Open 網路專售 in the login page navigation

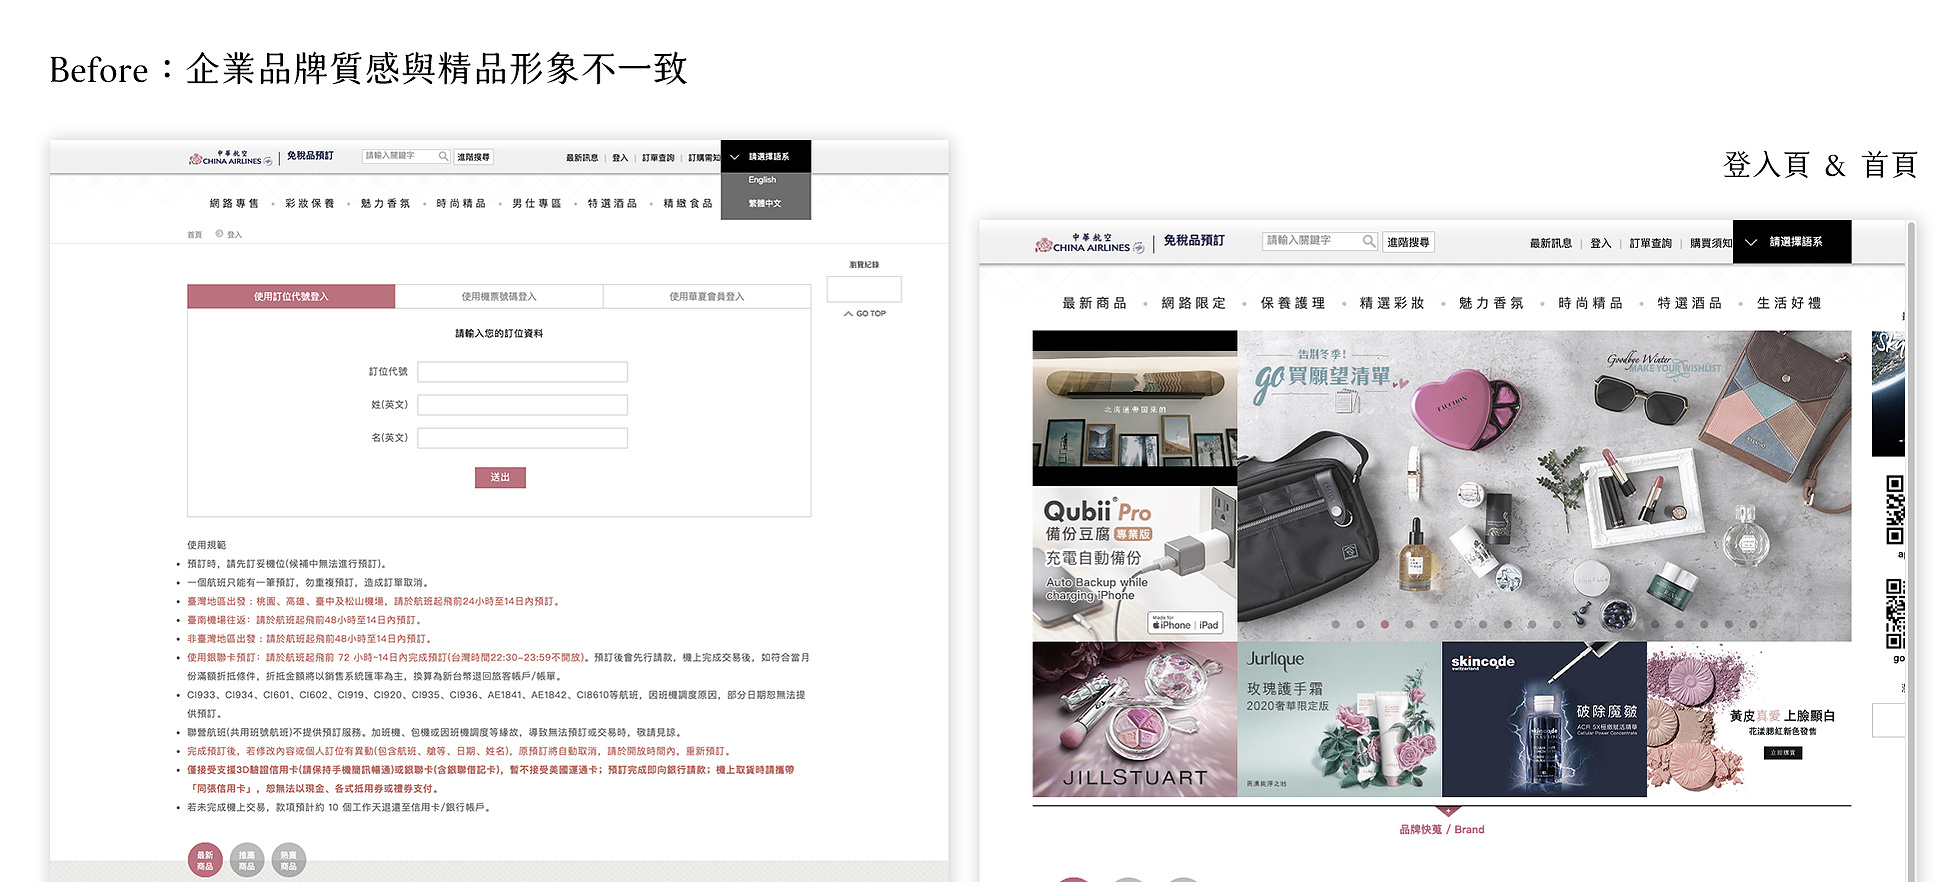(x=235, y=203)
